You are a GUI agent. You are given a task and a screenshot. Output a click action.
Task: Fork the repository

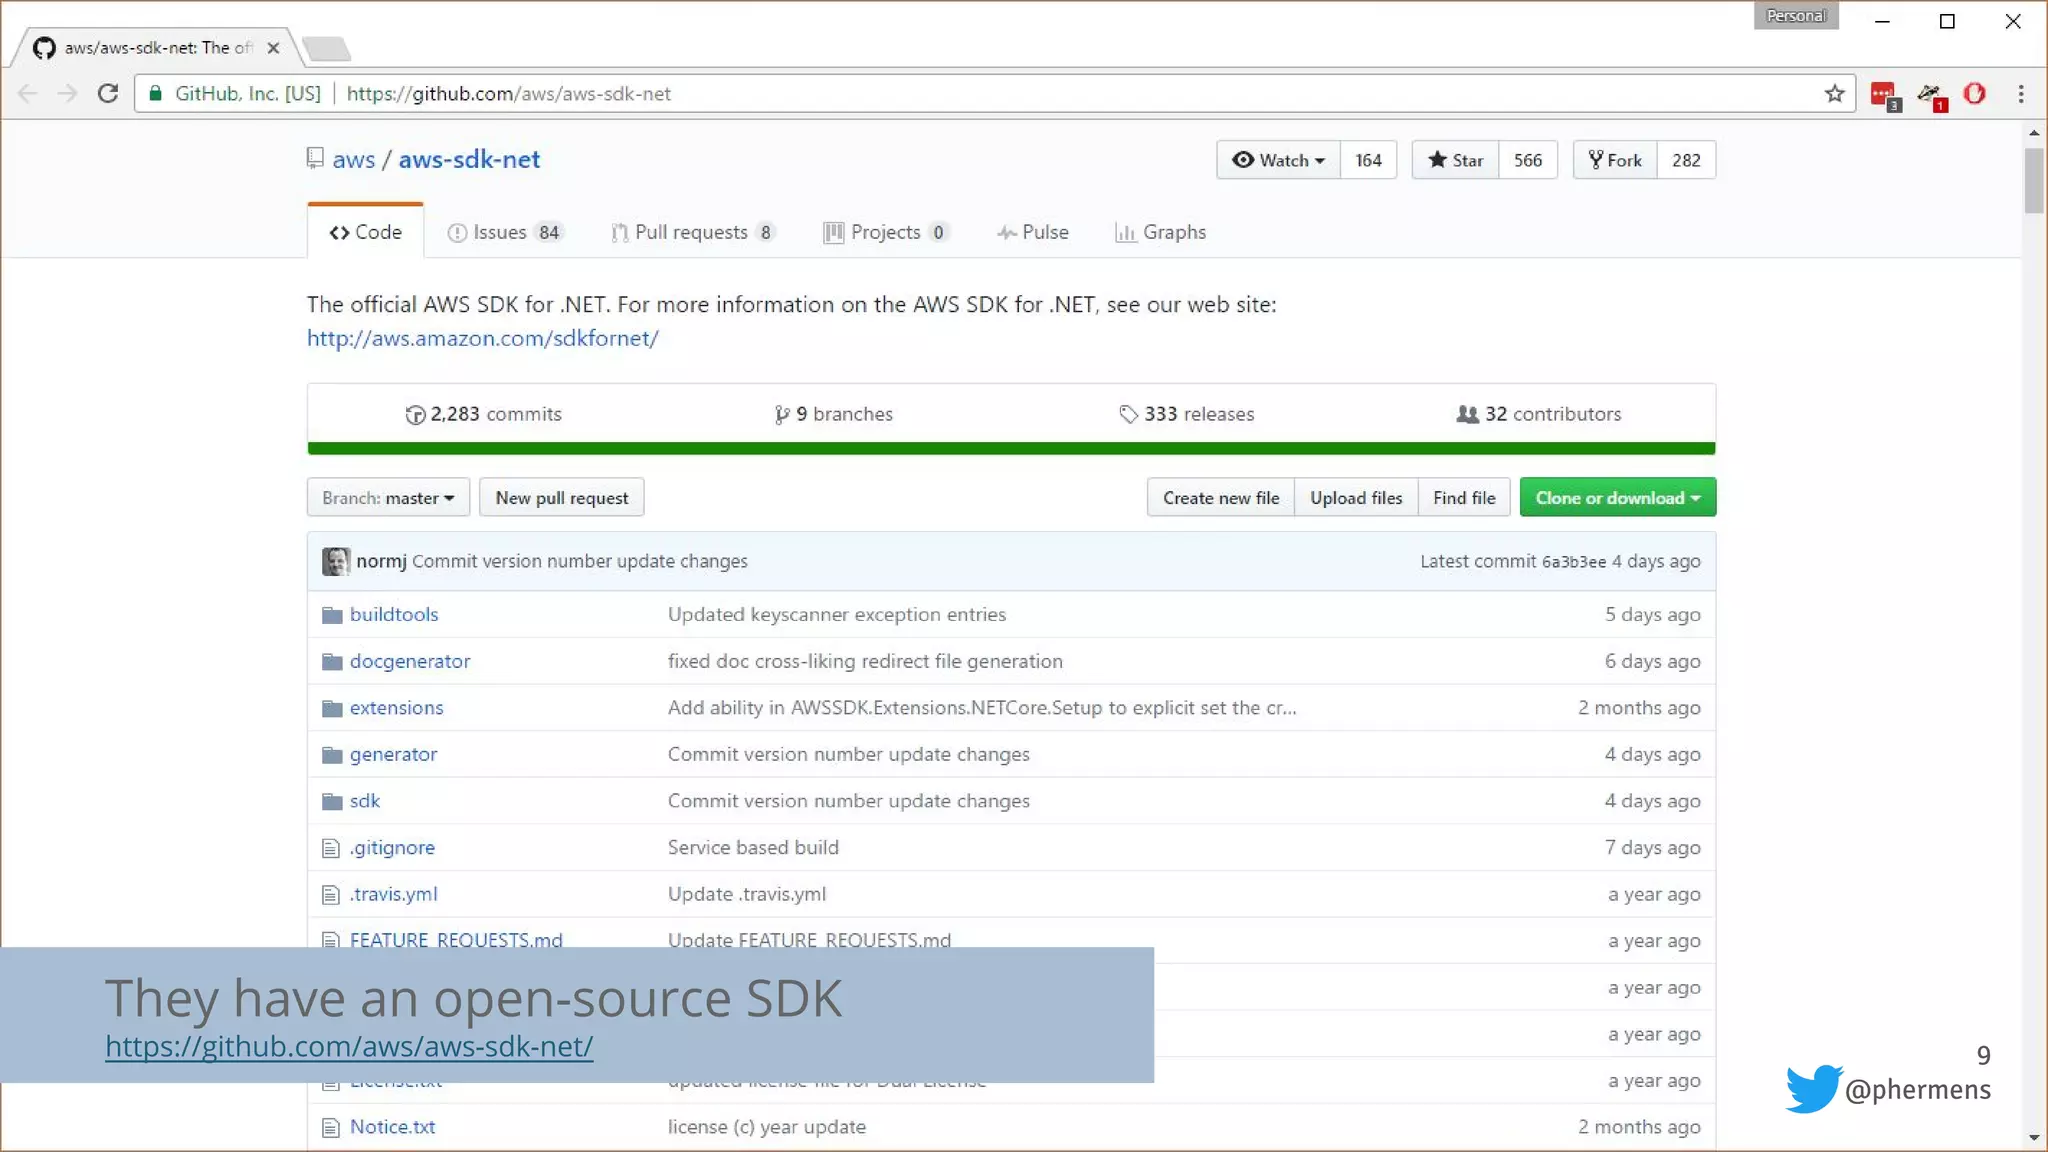click(x=1615, y=160)
